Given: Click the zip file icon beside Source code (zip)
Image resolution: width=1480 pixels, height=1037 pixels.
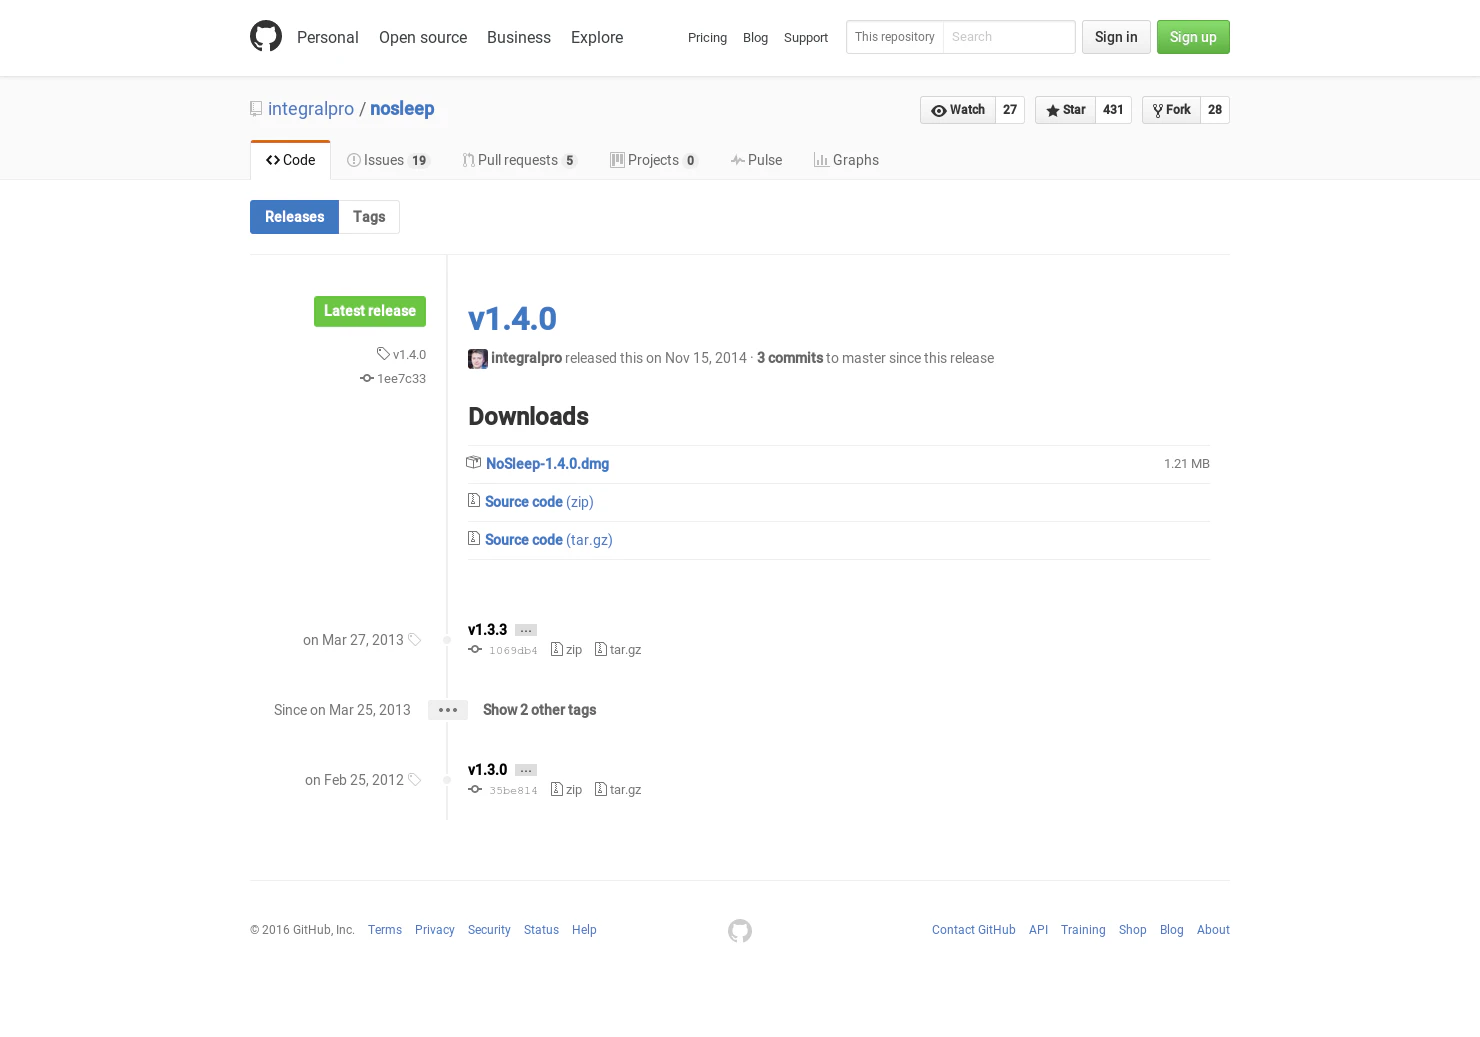Looking at the screenshot, I should [x=474, y=500].
